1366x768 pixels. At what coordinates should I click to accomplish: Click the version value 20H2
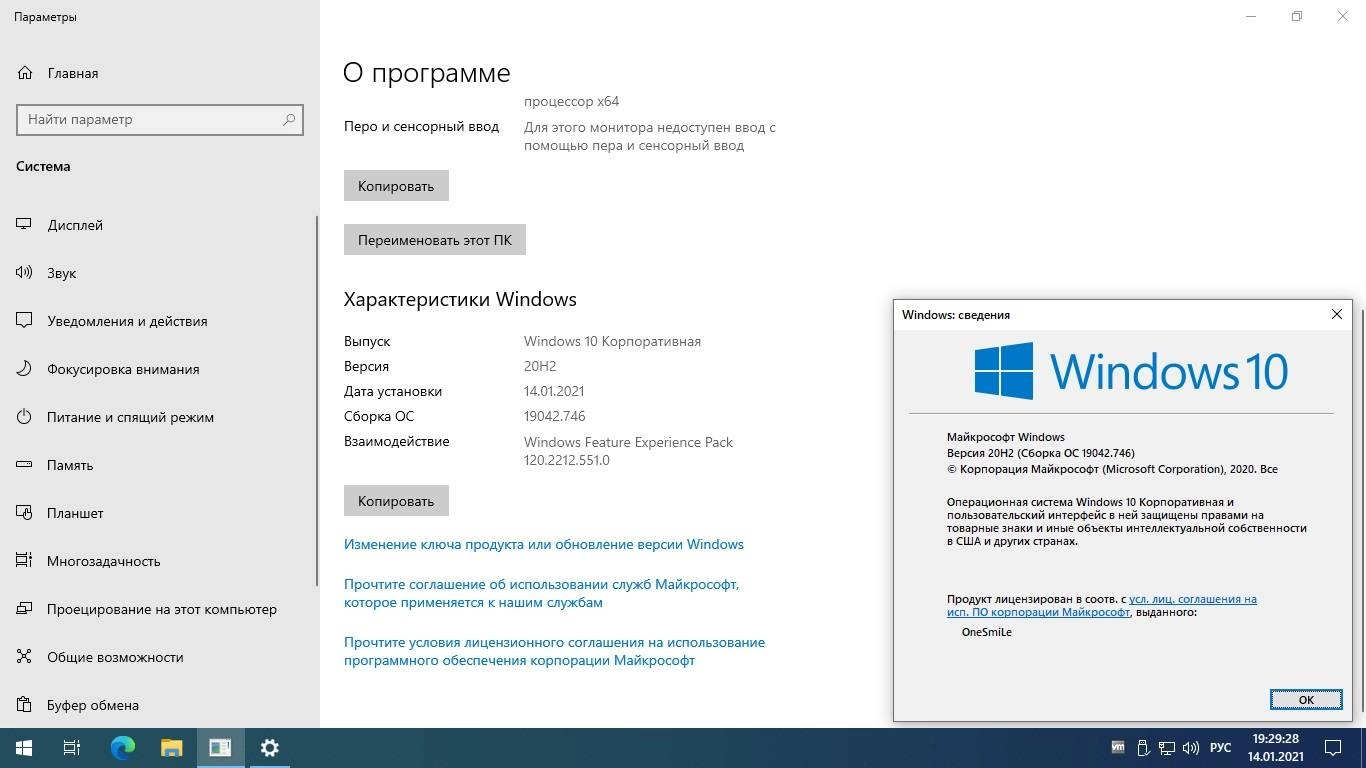[540, 366]
